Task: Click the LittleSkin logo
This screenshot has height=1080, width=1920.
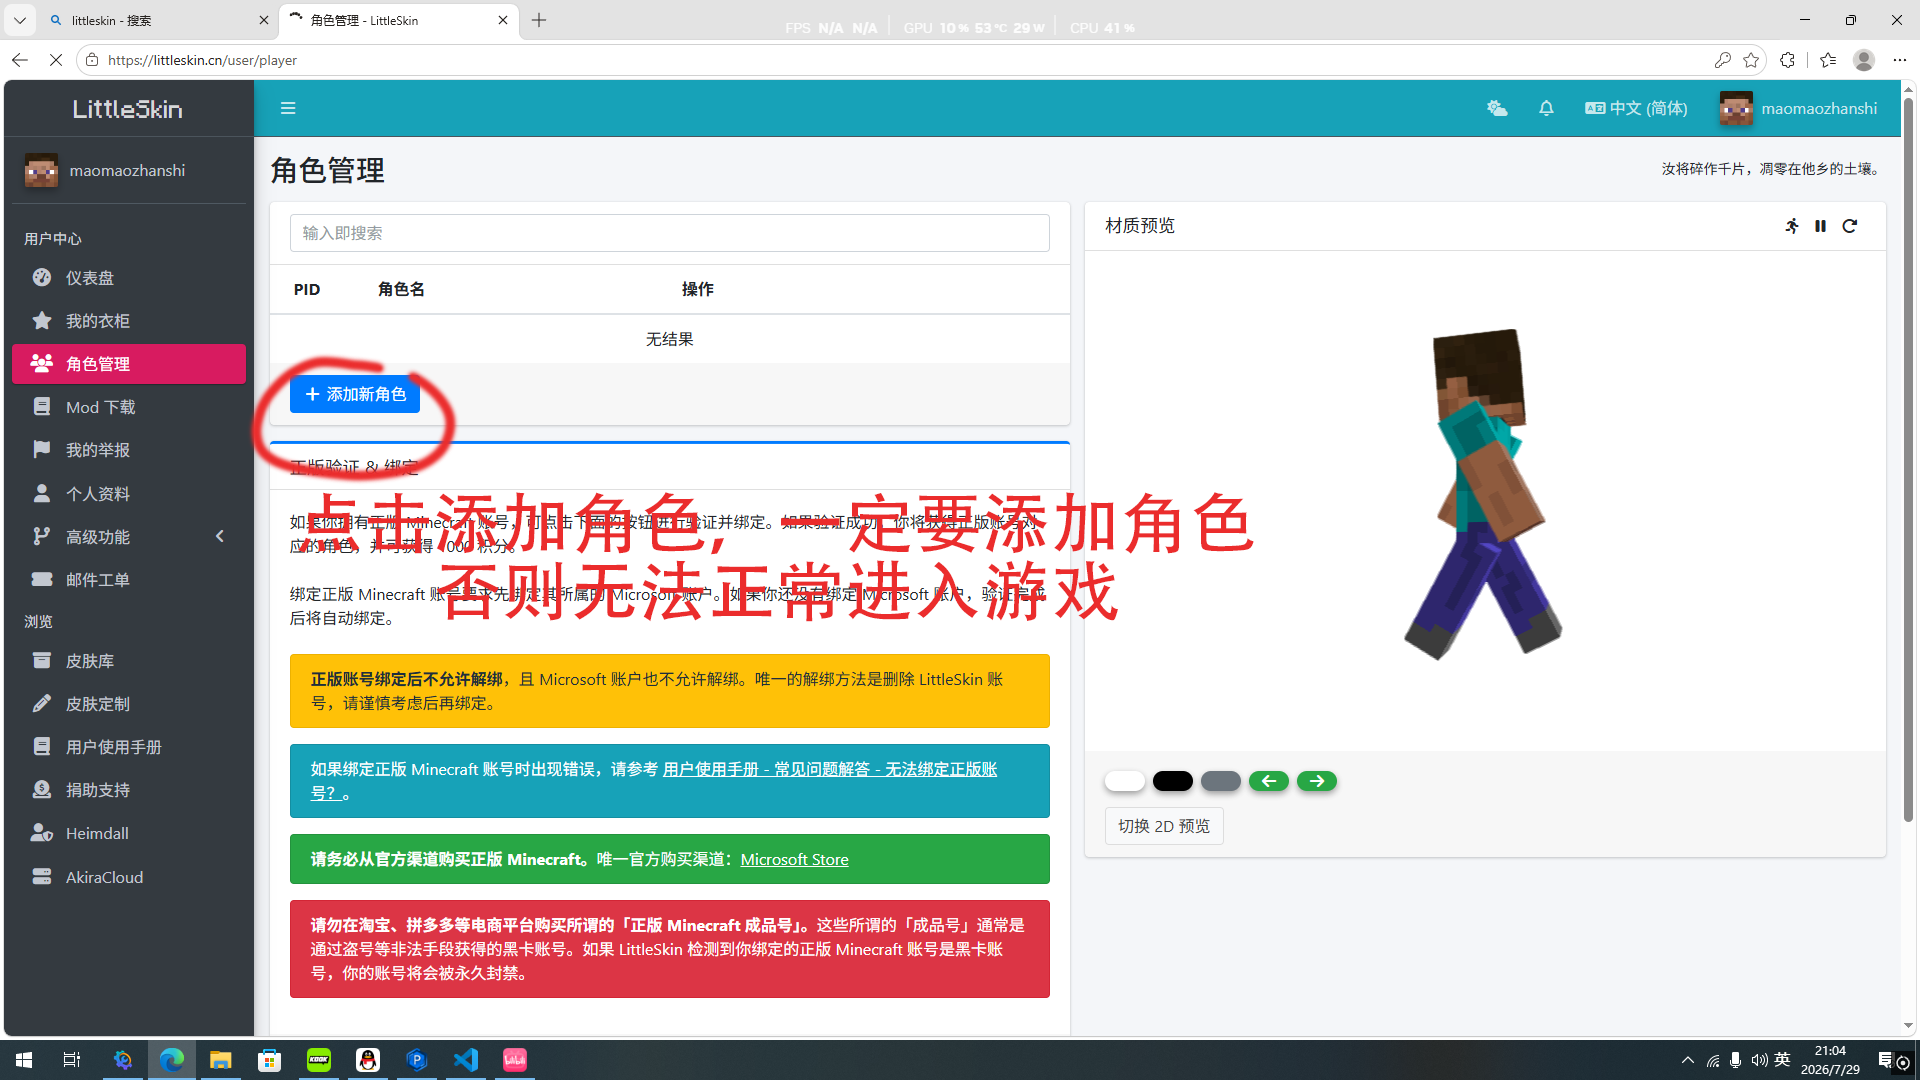Action: (x=128, y=109)
